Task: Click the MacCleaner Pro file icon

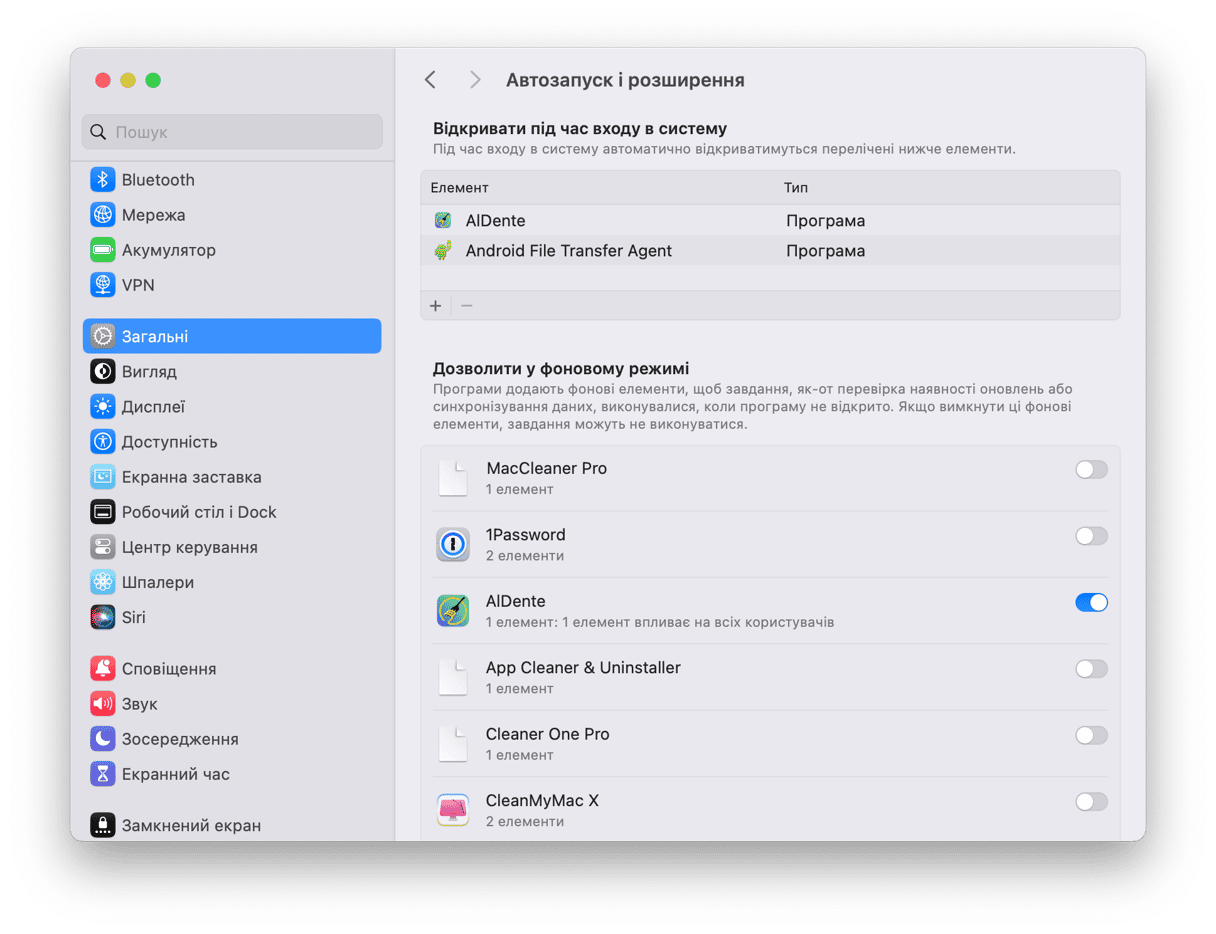Action: click(453, 479)
